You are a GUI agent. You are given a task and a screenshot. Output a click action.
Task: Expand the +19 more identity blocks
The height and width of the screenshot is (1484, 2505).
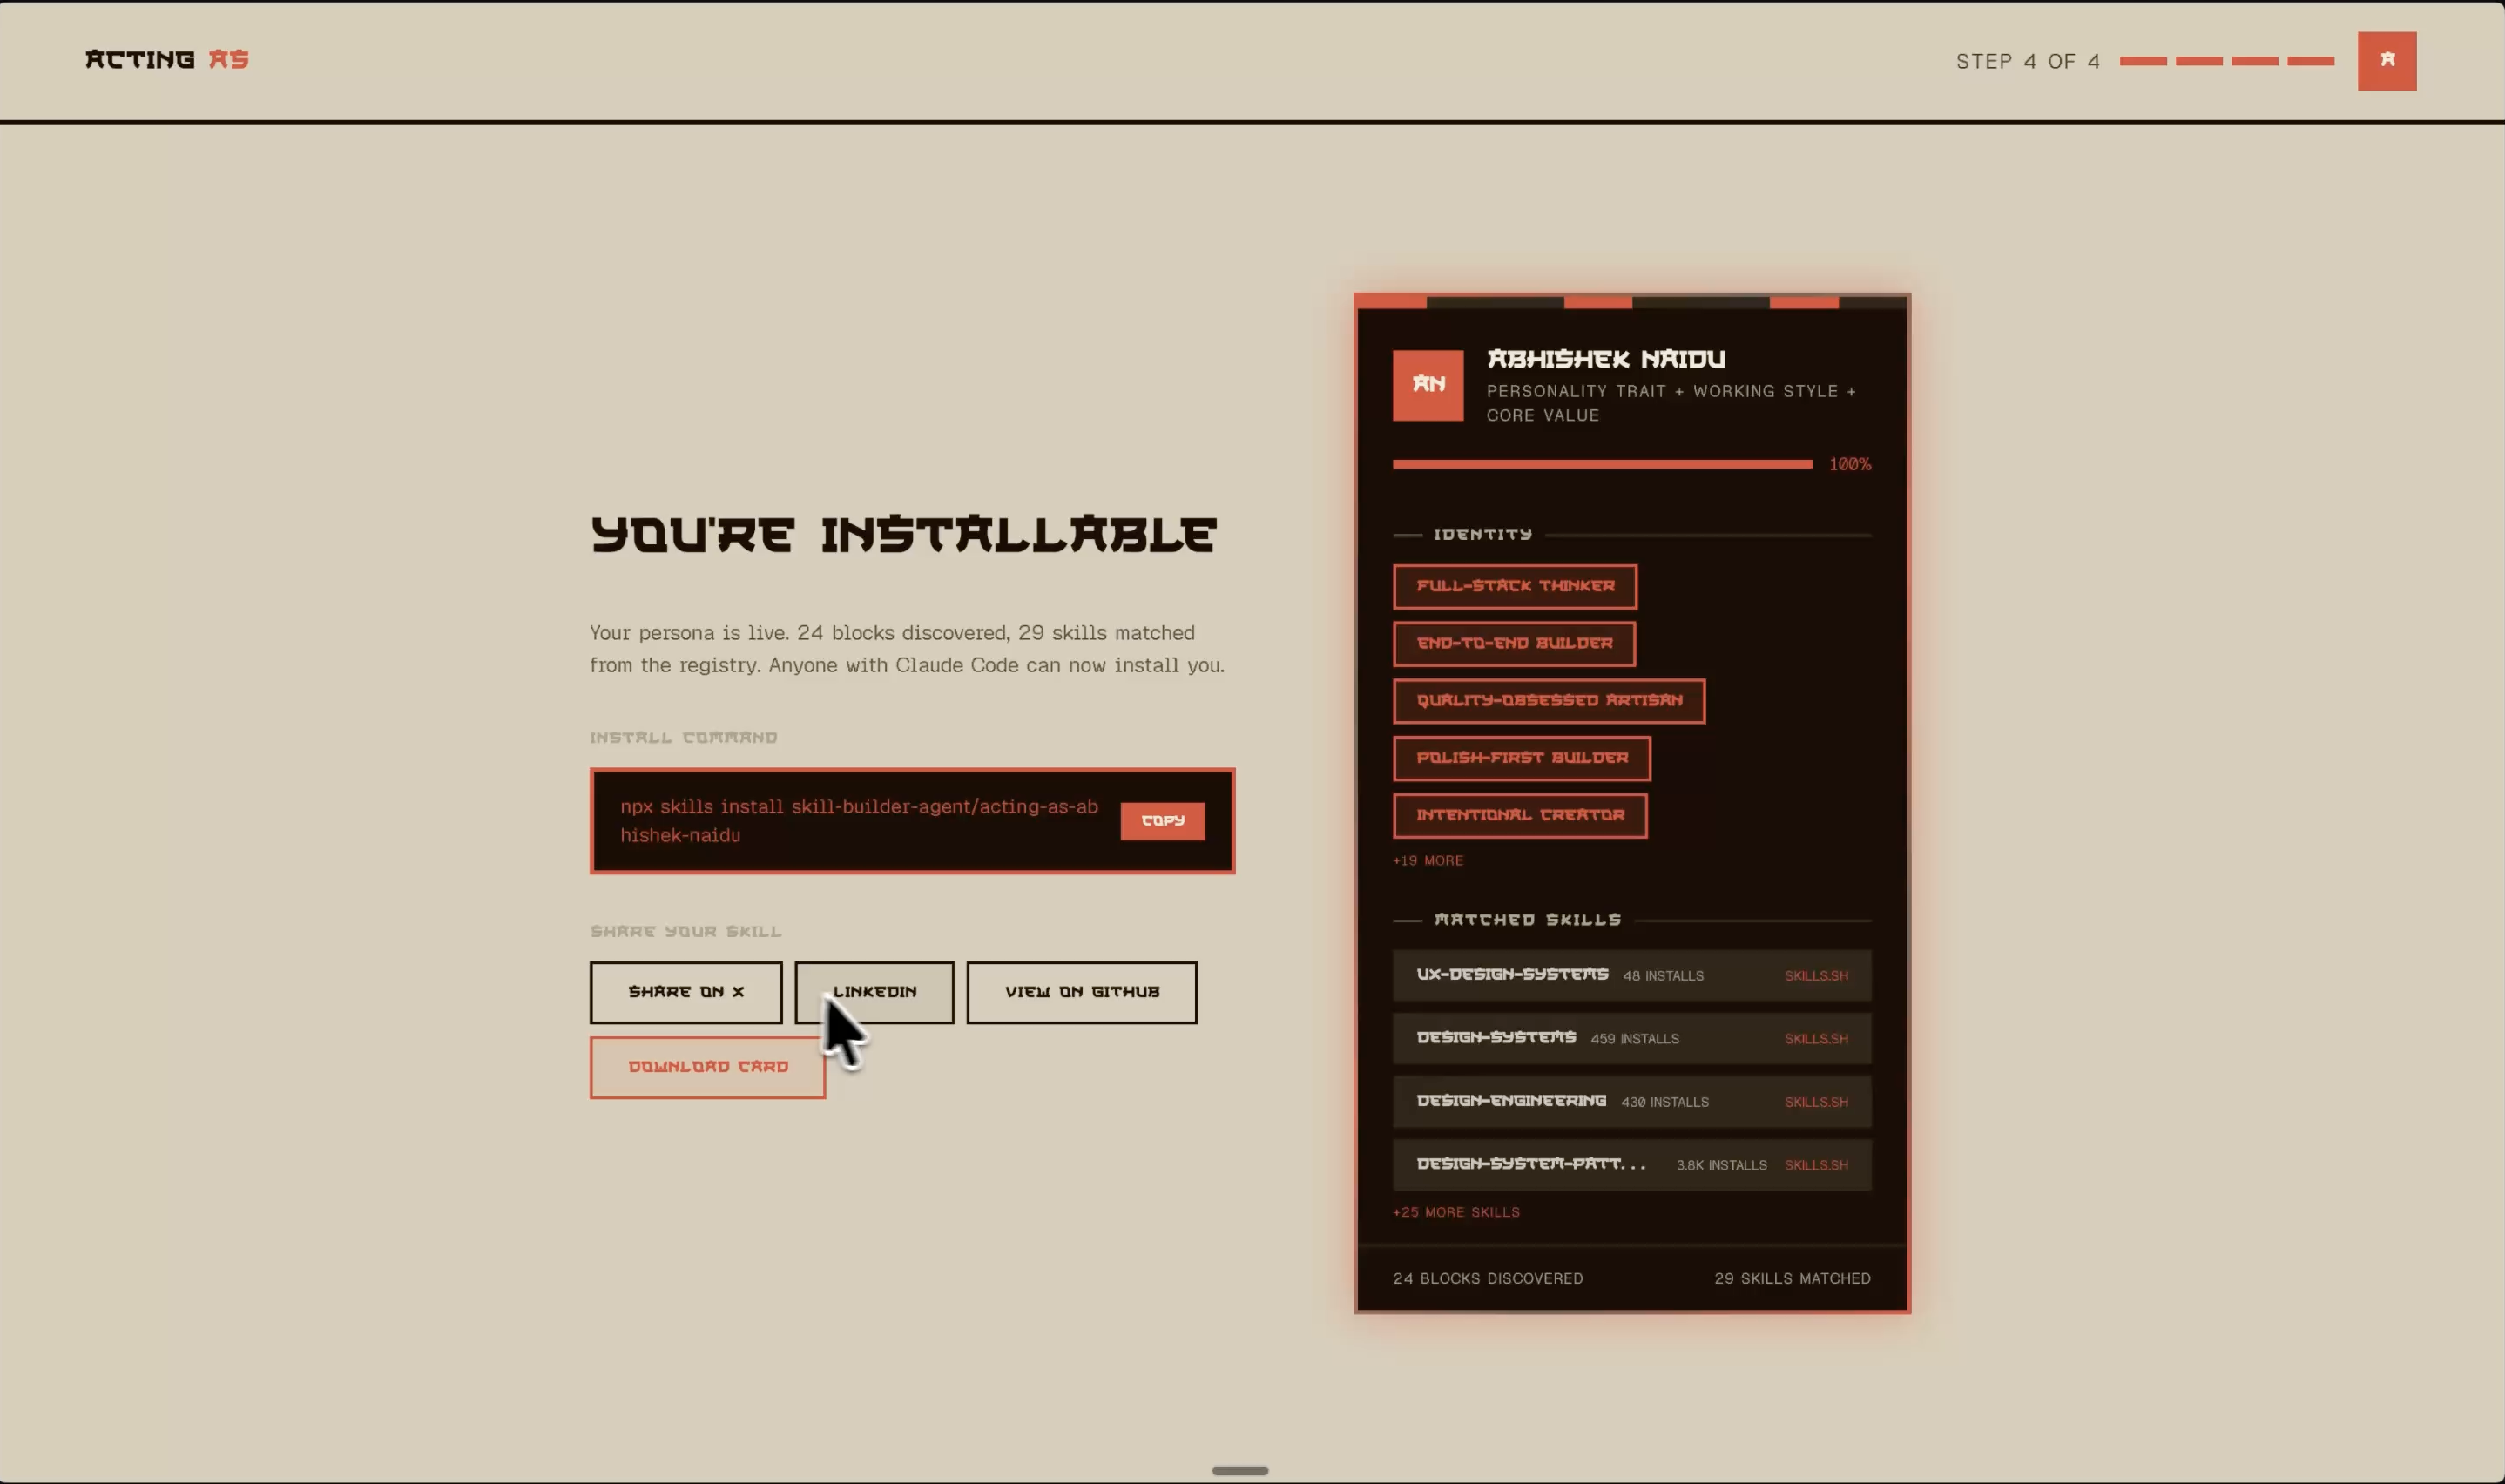pos(1427,860)
